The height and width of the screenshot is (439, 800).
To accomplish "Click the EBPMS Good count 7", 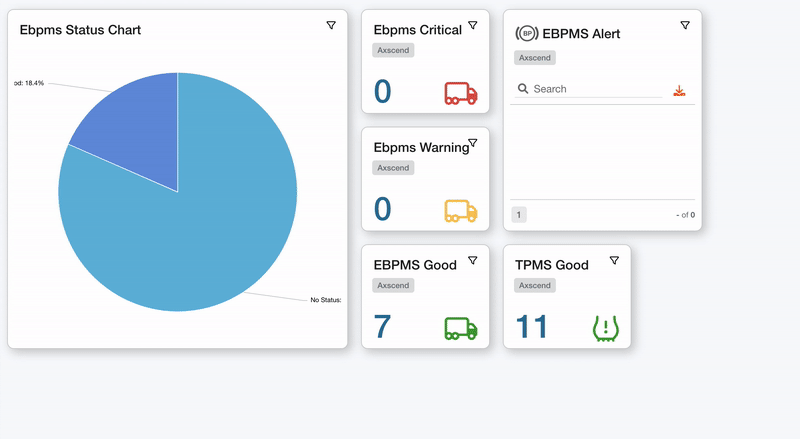I will [x=382, y=327].
